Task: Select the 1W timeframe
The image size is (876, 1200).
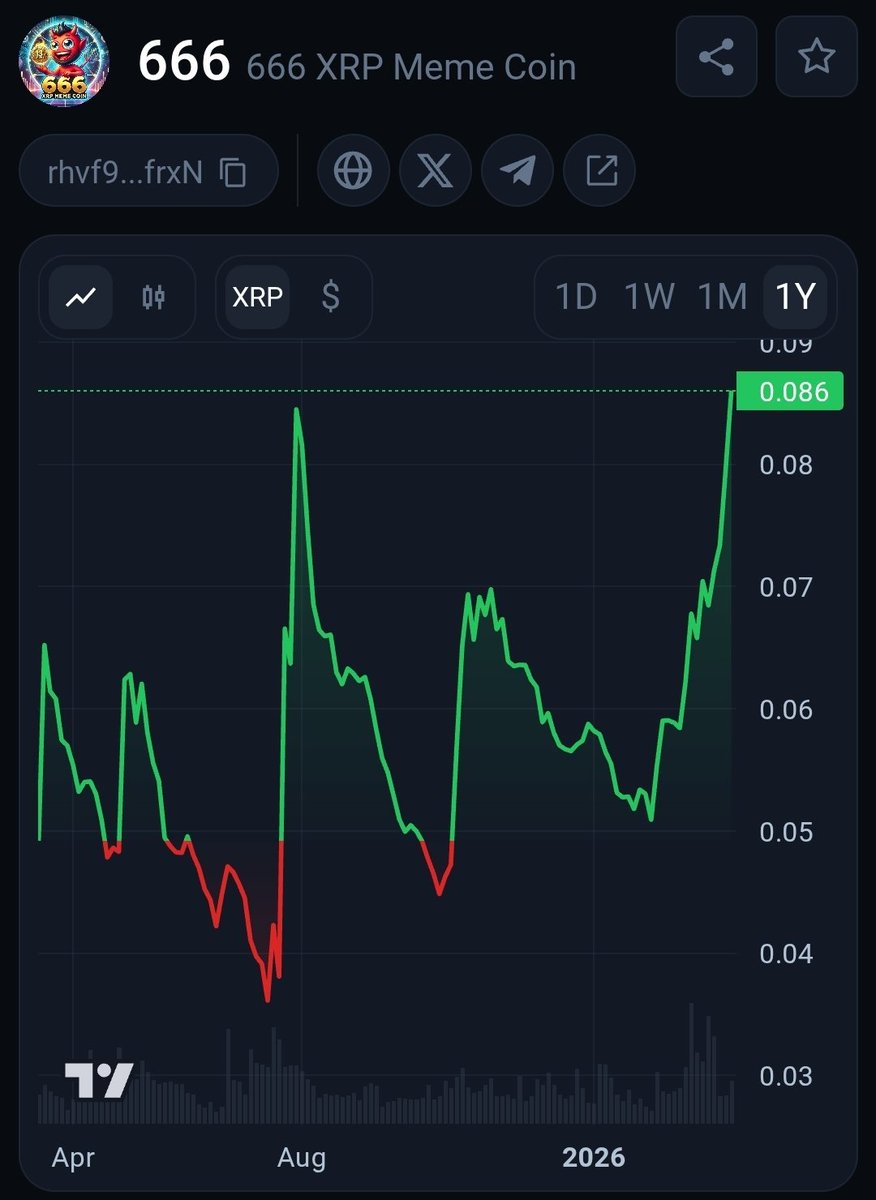Action: point(648,297)
